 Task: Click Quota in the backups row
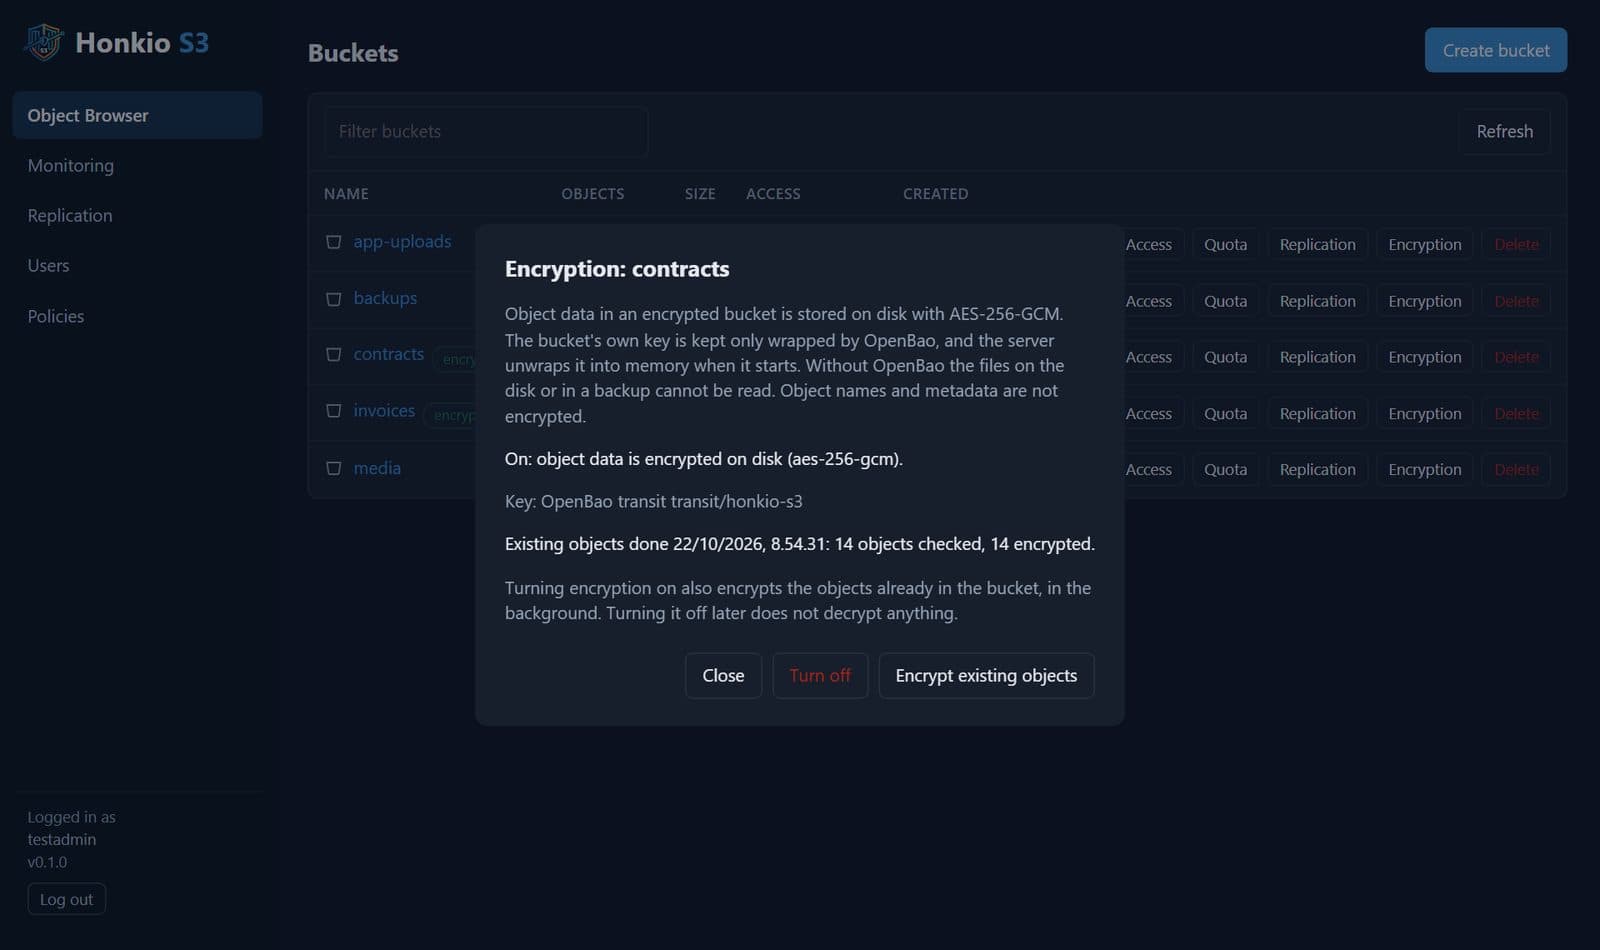[1225, 301]
